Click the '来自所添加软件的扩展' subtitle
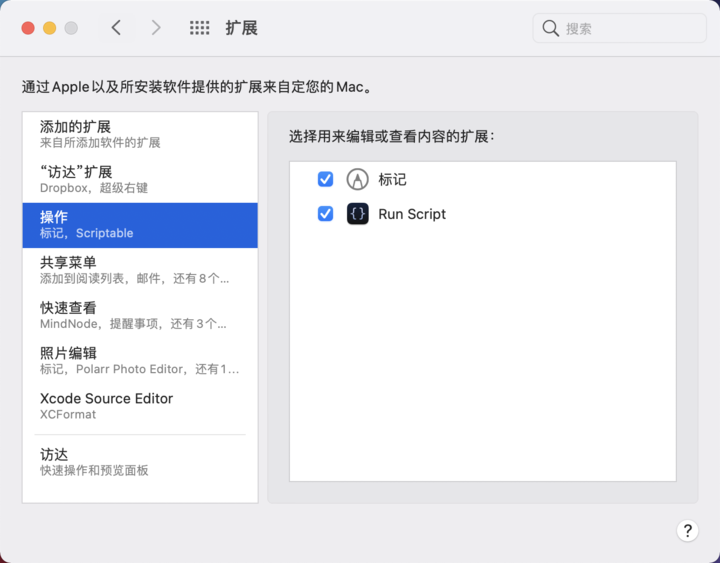720x563 pixels. (x=100, y=143)
